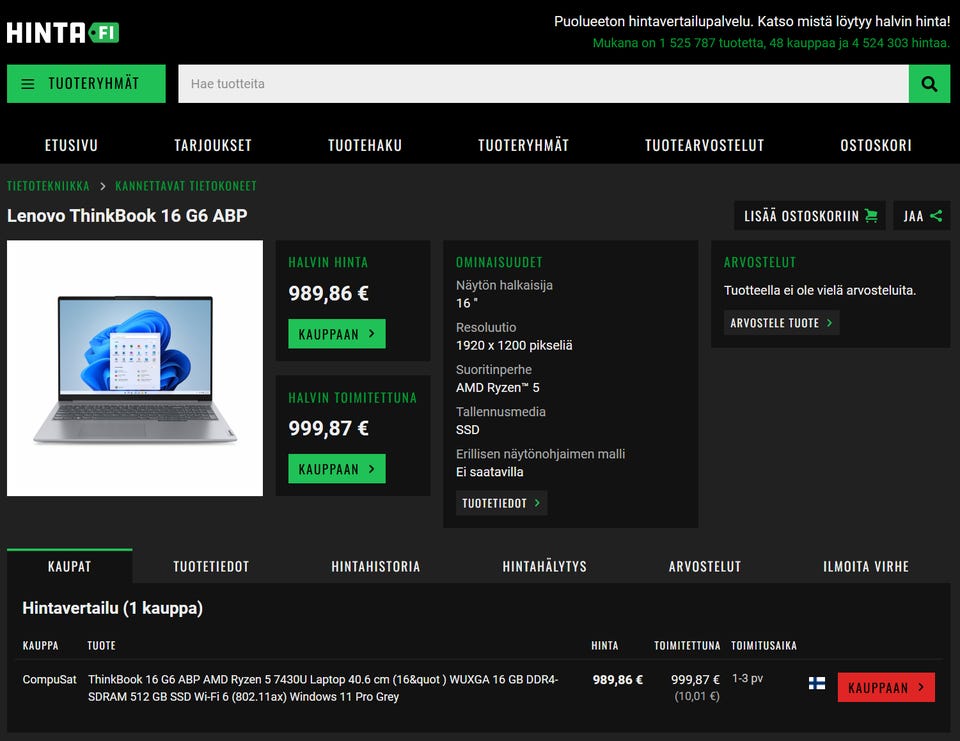Click the Lenovo ThinkBook 16 G6 ABP title
The width and height of the screenshot is (960, 741).
click(x=127, y=216)
